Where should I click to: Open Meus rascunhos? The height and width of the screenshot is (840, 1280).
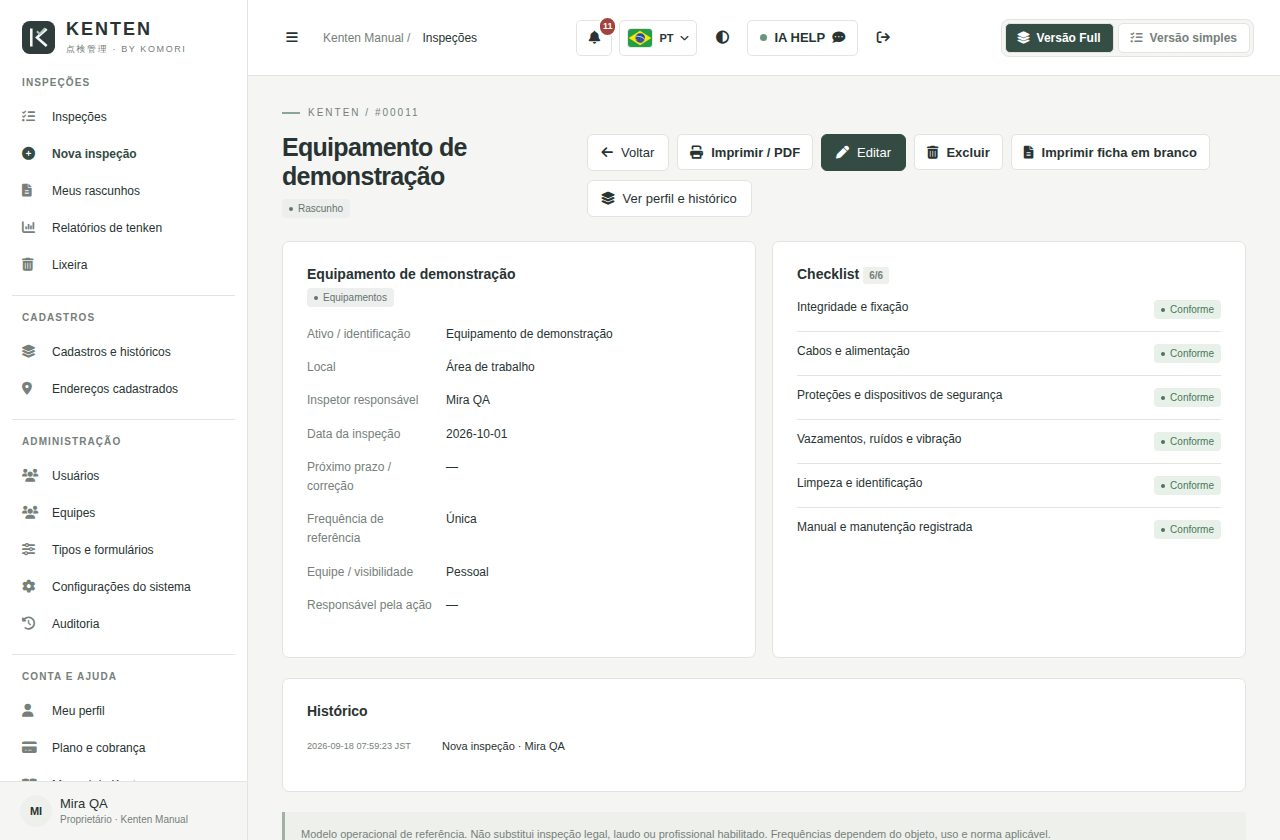coord(123,191)
